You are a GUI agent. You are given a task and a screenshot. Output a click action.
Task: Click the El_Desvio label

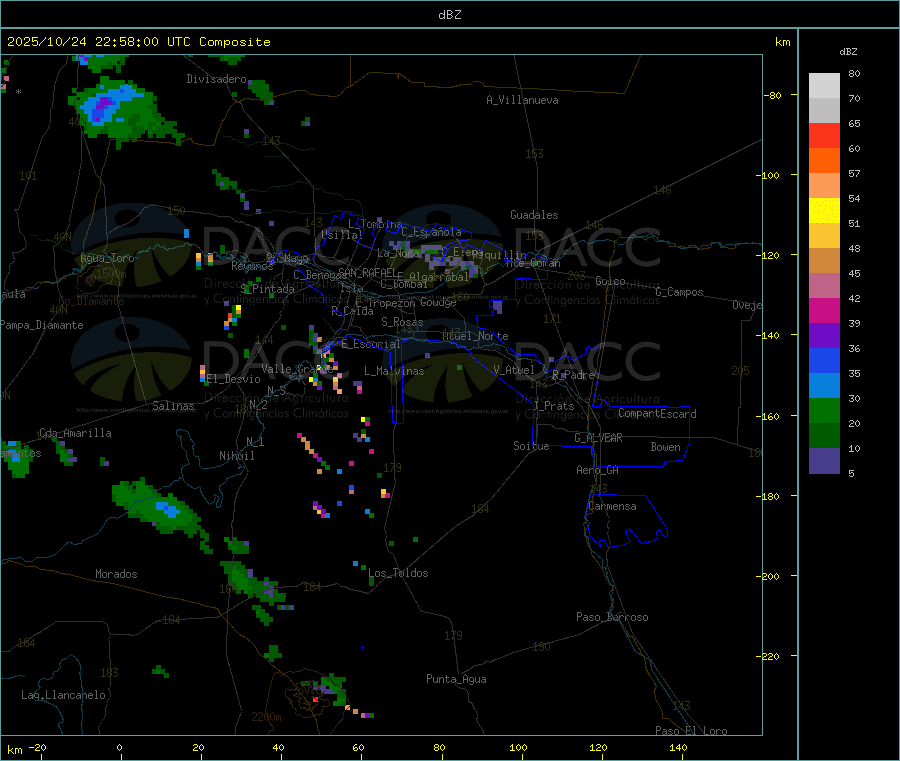pos(234,379)
